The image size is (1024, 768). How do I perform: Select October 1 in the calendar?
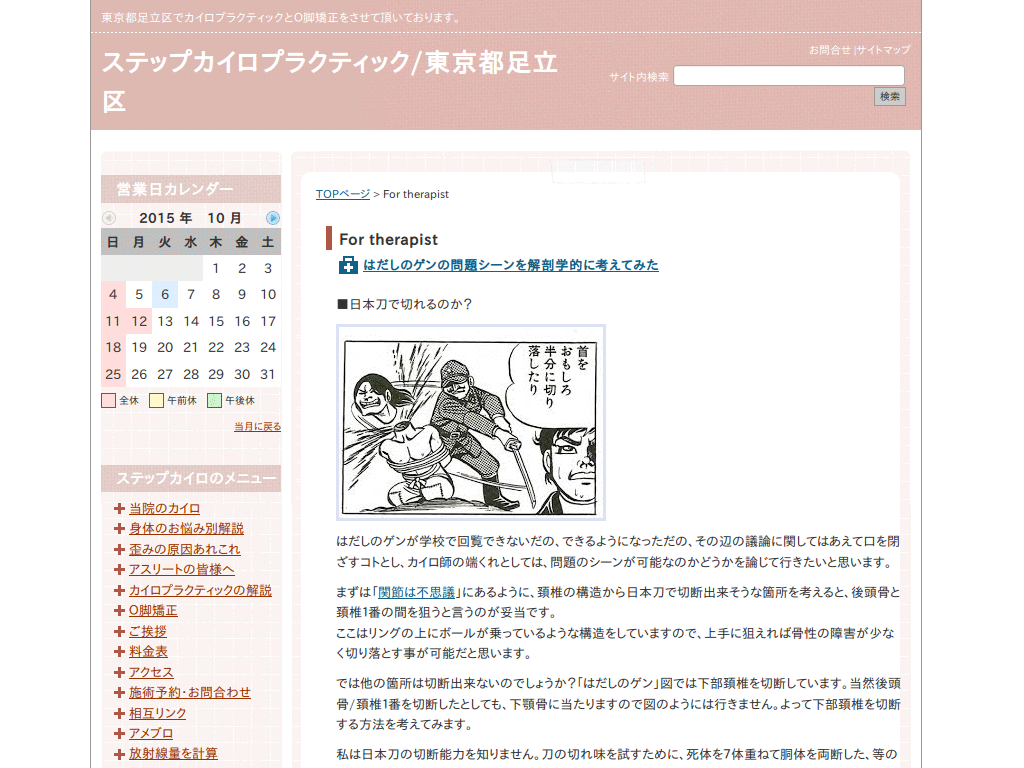click(216, 268)
